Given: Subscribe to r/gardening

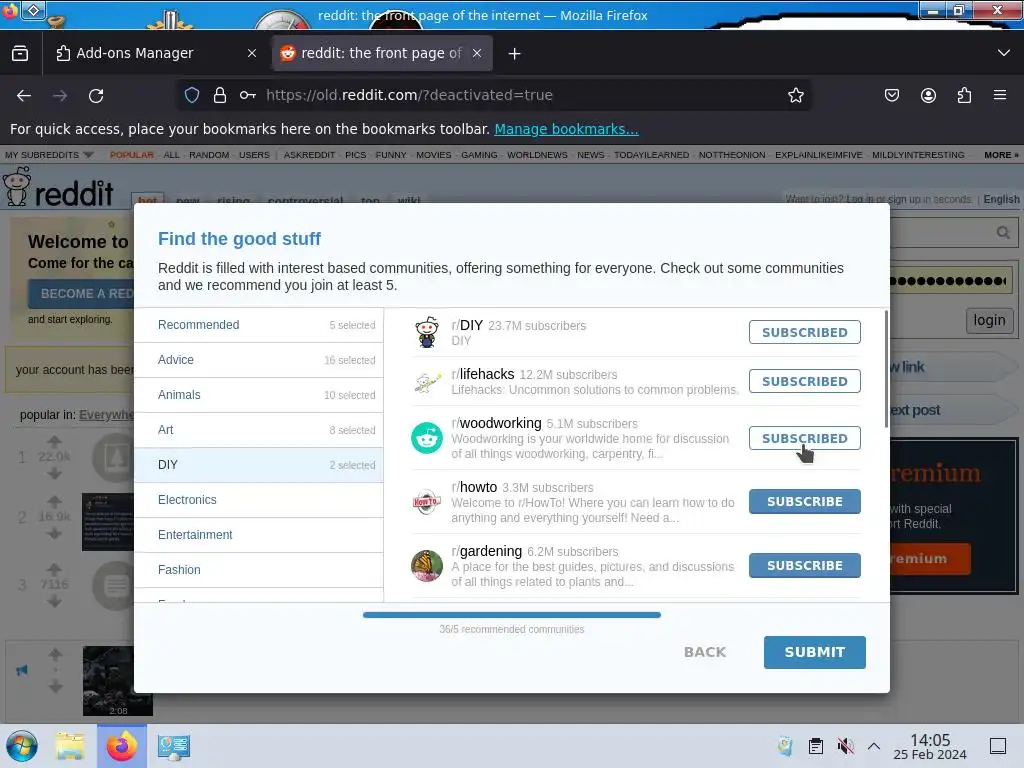Looking at the screenshot, I should click(805, 566).
